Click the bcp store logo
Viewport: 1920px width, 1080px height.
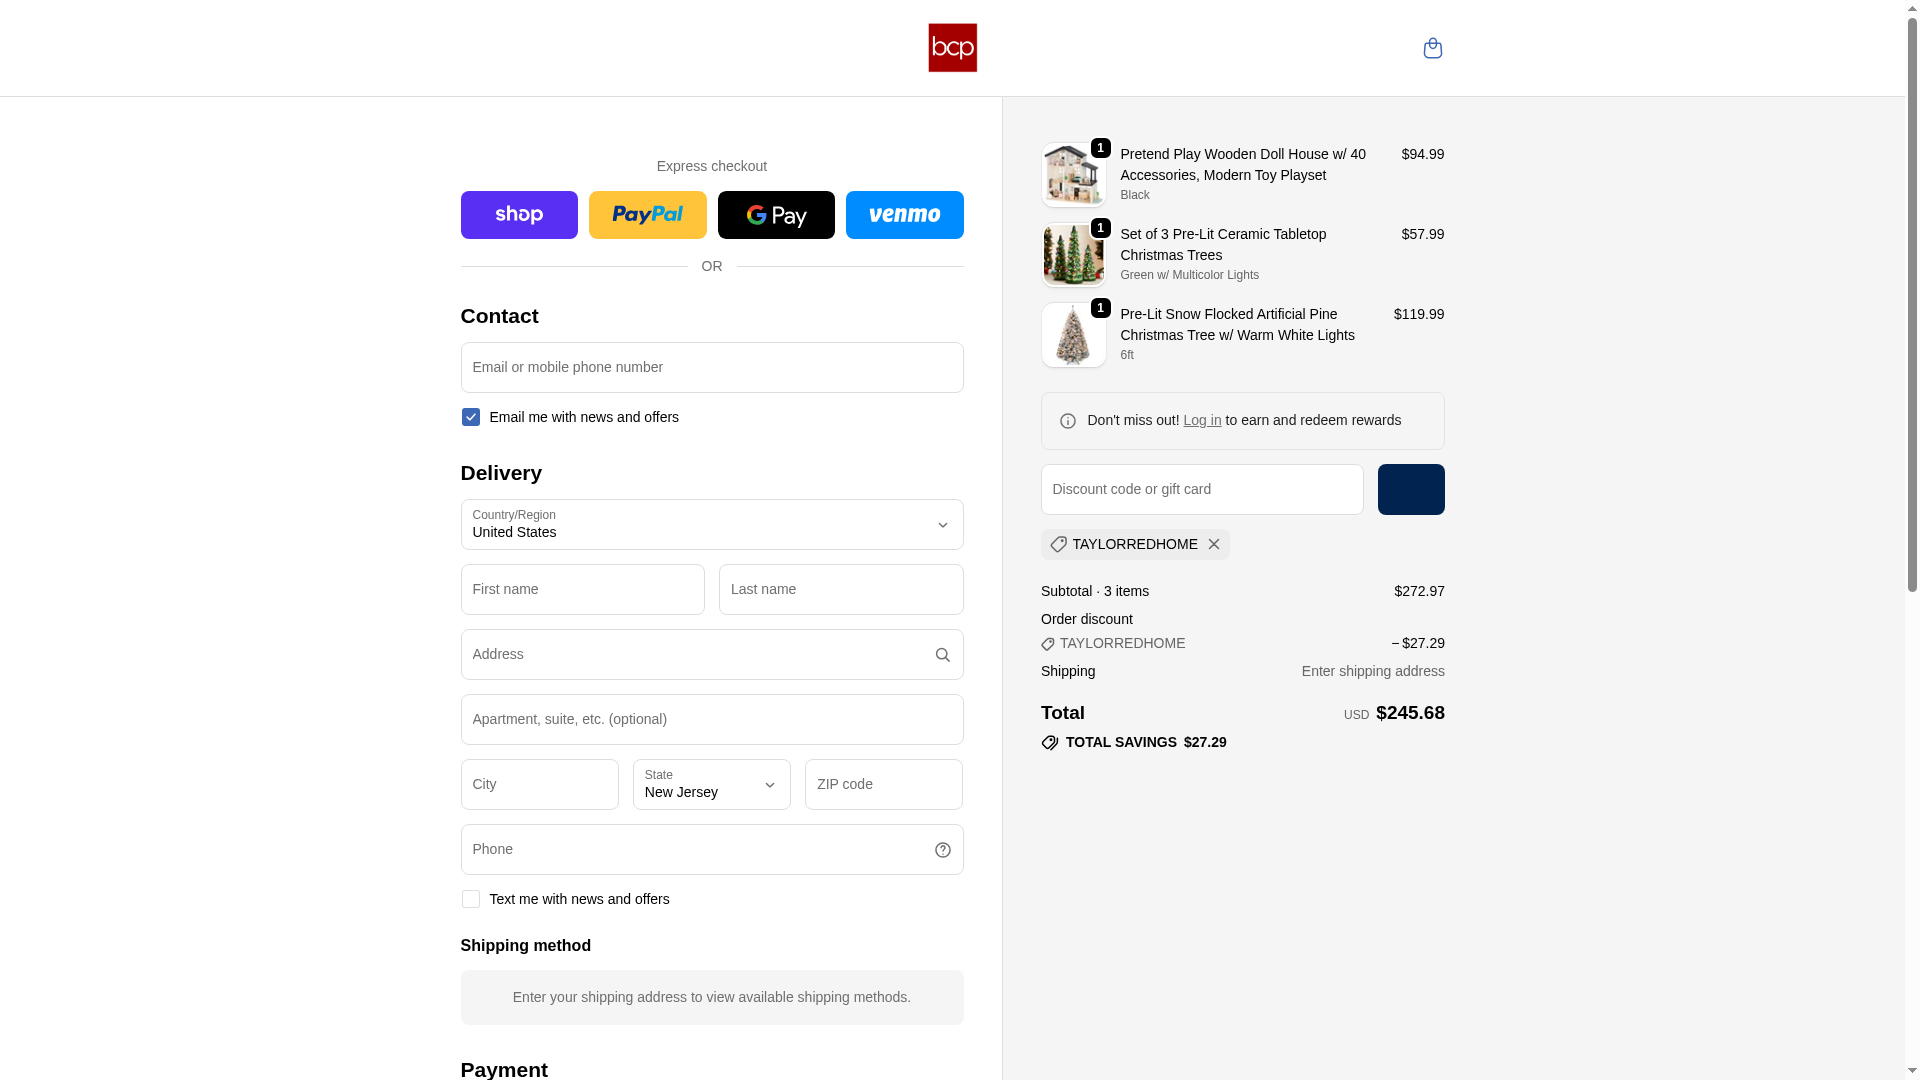tap(952, 48)
